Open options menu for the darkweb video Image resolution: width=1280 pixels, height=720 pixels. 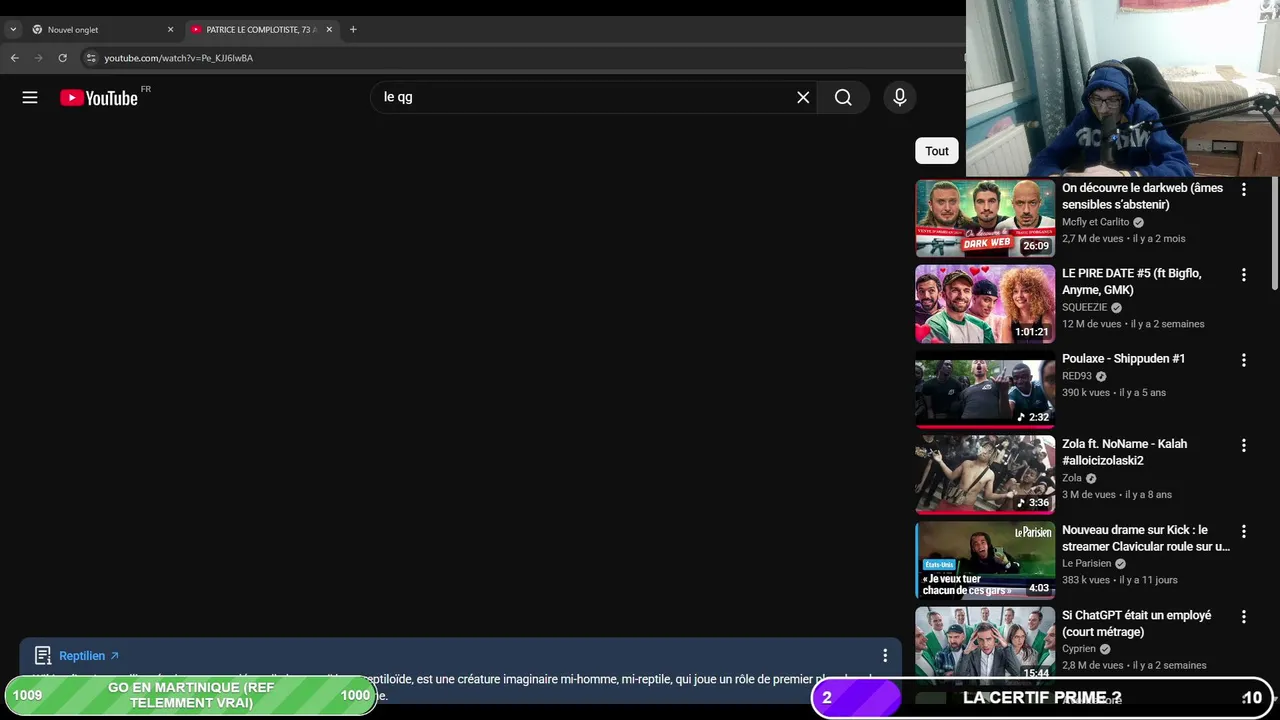[1244, 189]
